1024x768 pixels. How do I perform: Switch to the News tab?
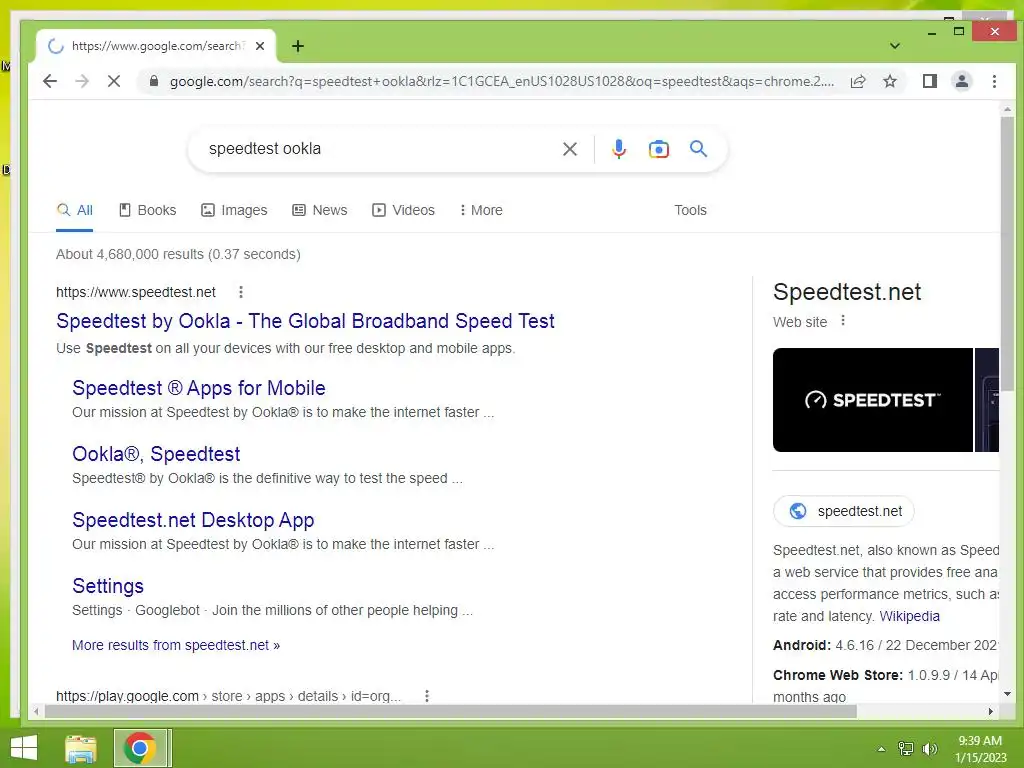coord(320,210)
